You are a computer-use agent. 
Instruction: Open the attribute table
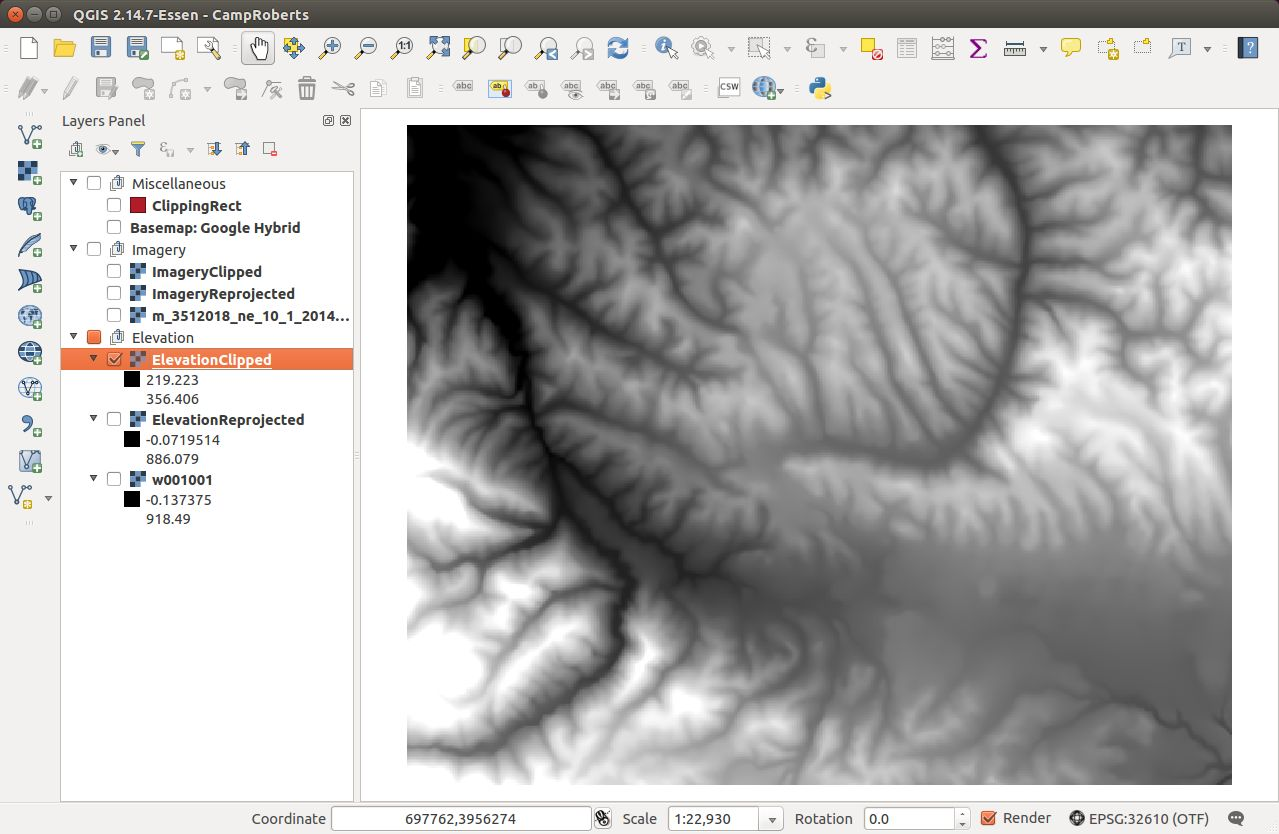[x=906, y=47]
